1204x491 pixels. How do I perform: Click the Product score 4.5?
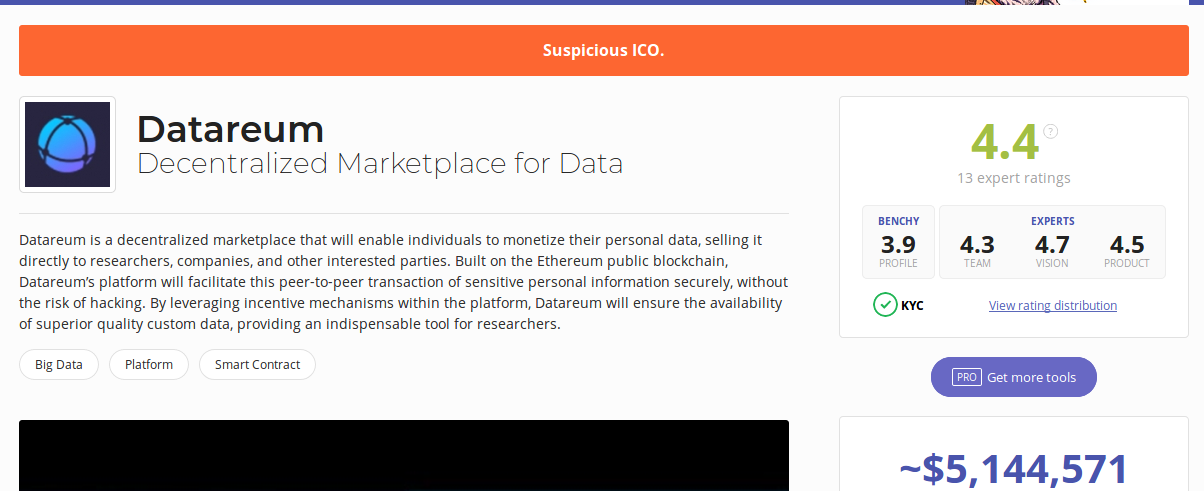pyautogui.click(x=1127, y=244)
